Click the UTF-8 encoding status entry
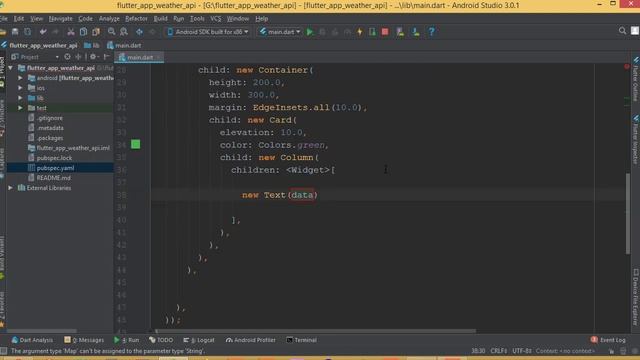 [522, 351]
